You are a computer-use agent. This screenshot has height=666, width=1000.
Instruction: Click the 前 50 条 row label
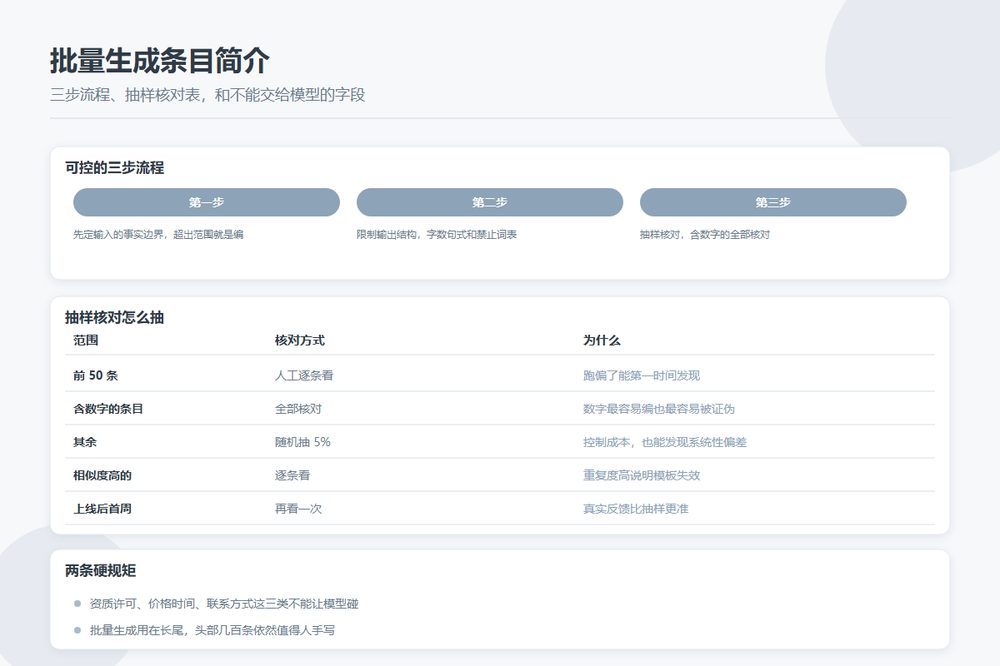click(96, 376)
